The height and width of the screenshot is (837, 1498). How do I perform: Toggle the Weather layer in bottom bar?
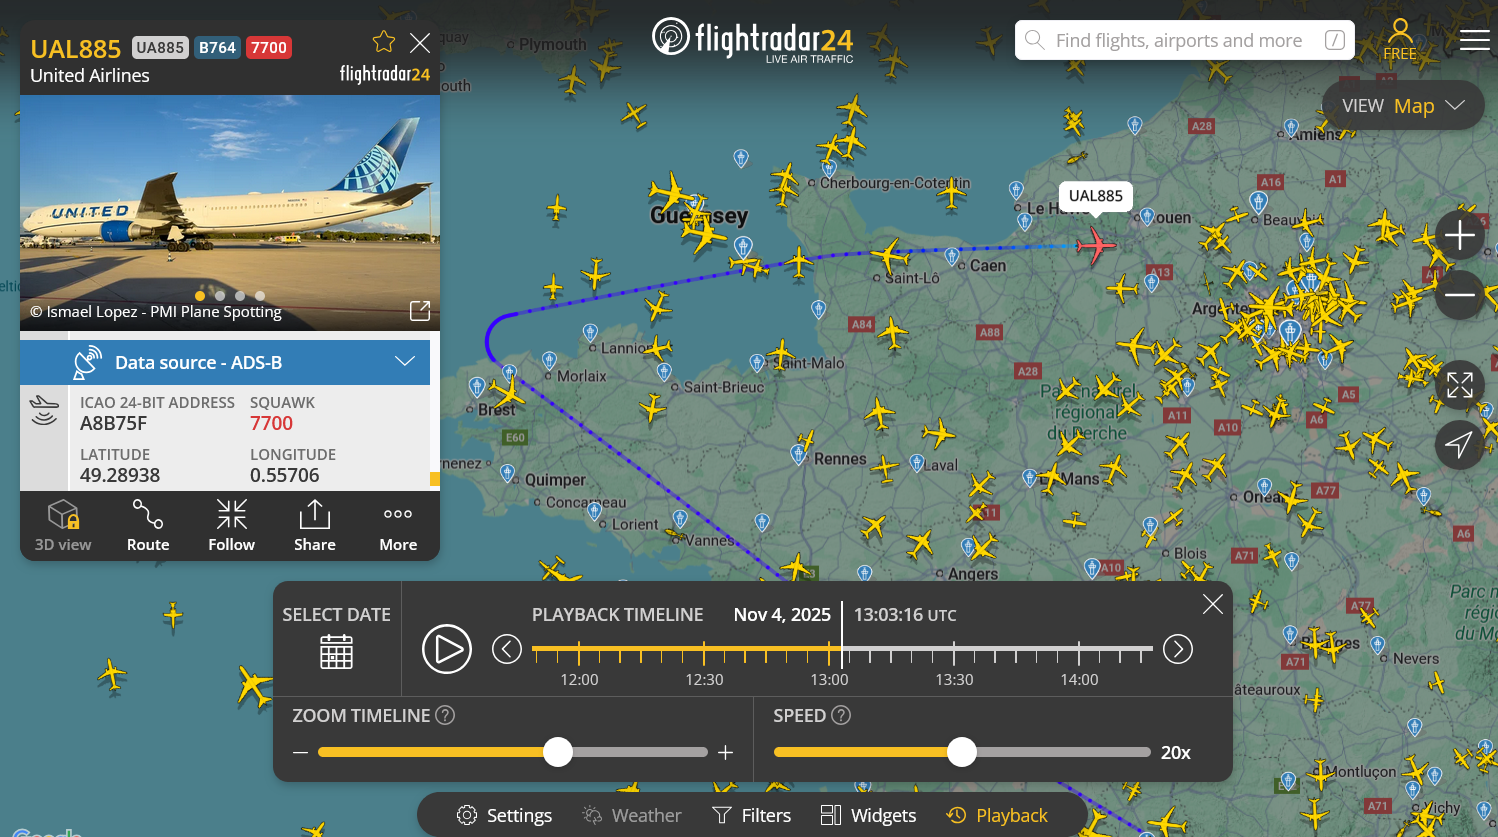tap(632, 815)
